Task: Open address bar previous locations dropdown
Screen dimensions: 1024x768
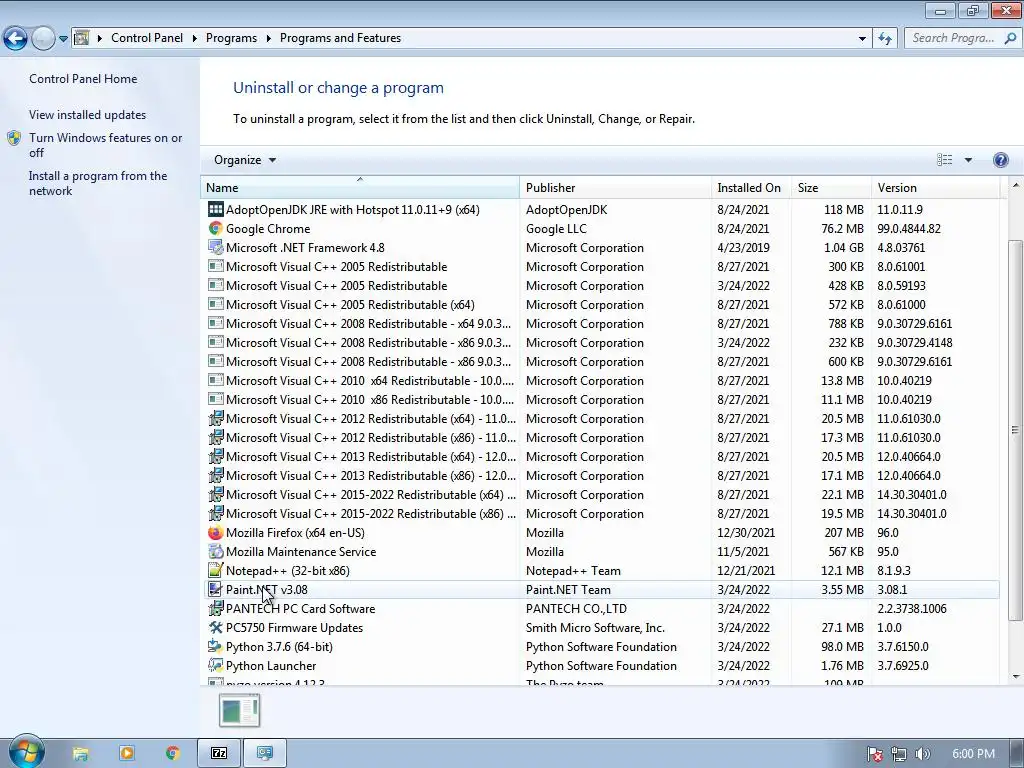Action: coord(862,39)
